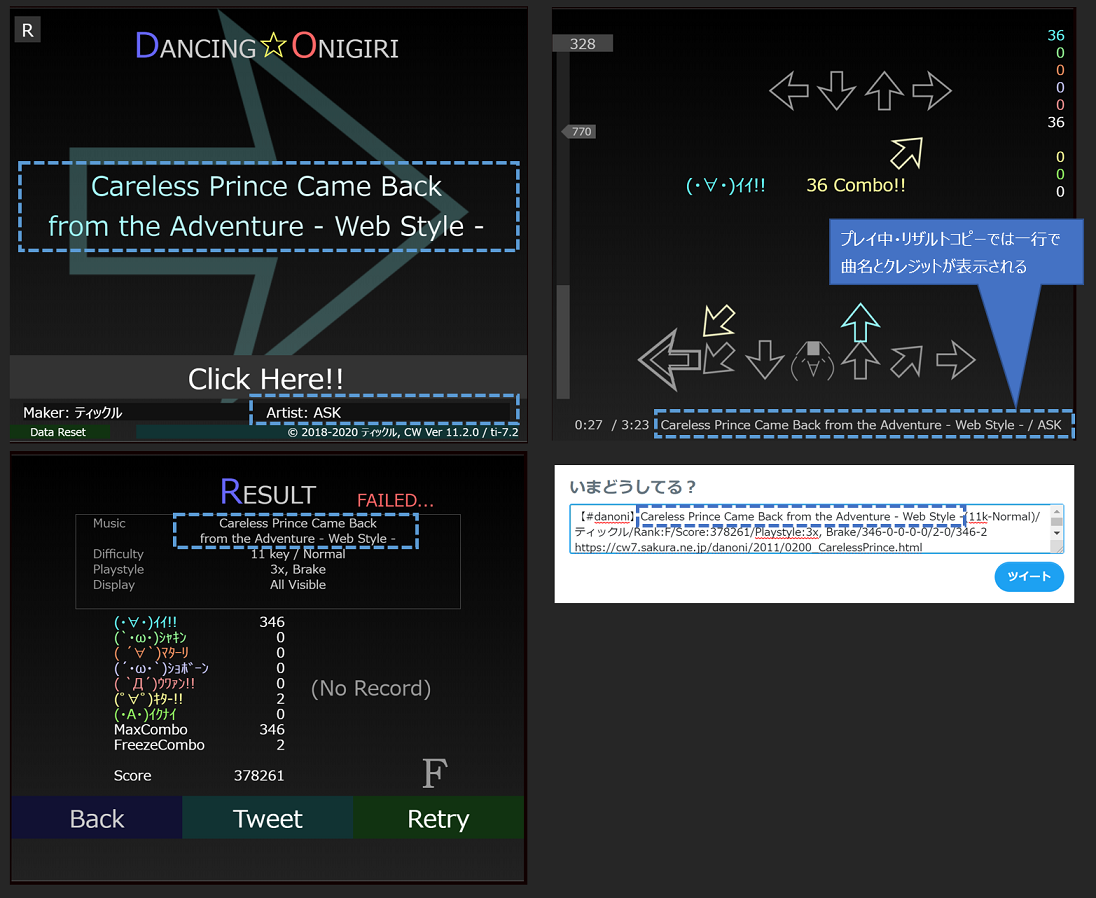This screenshot has width=1096, height=898.
Task: Click the '328' life value label
Action: (x=582, y=43)
